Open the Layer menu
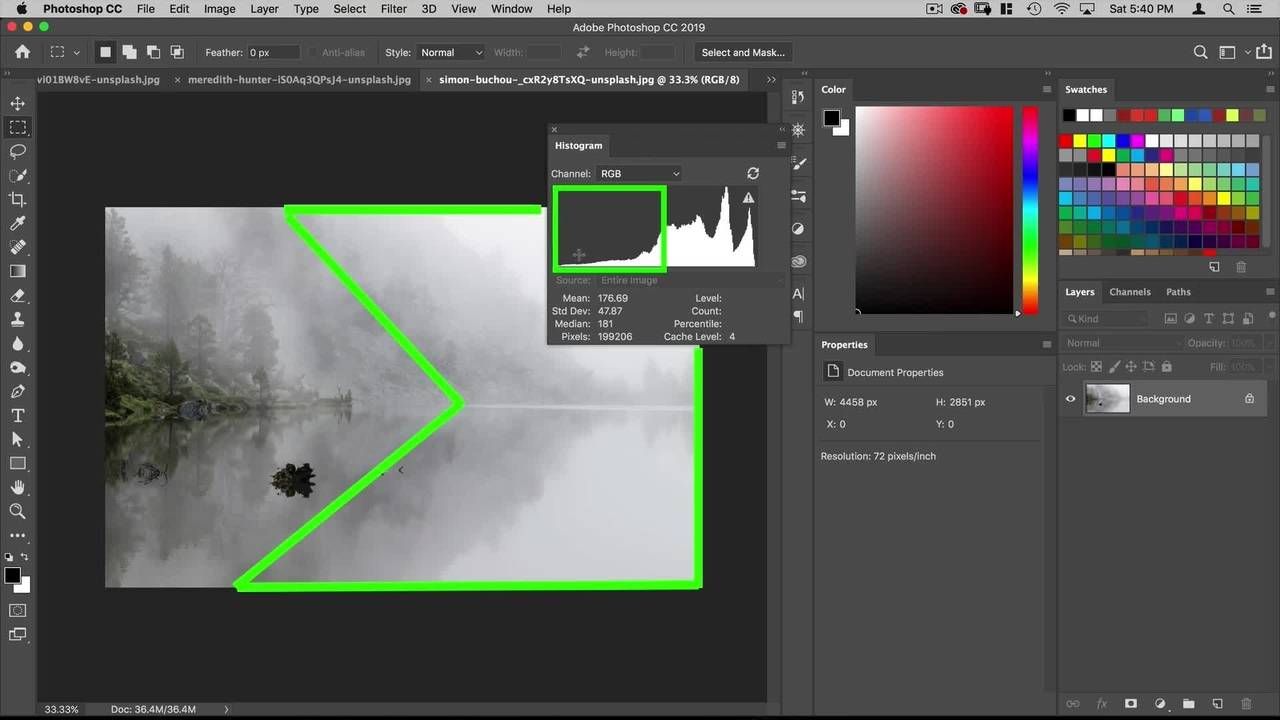Image resolution: width=1280 pixels, height=720 pixels. [x=264, y=9]
